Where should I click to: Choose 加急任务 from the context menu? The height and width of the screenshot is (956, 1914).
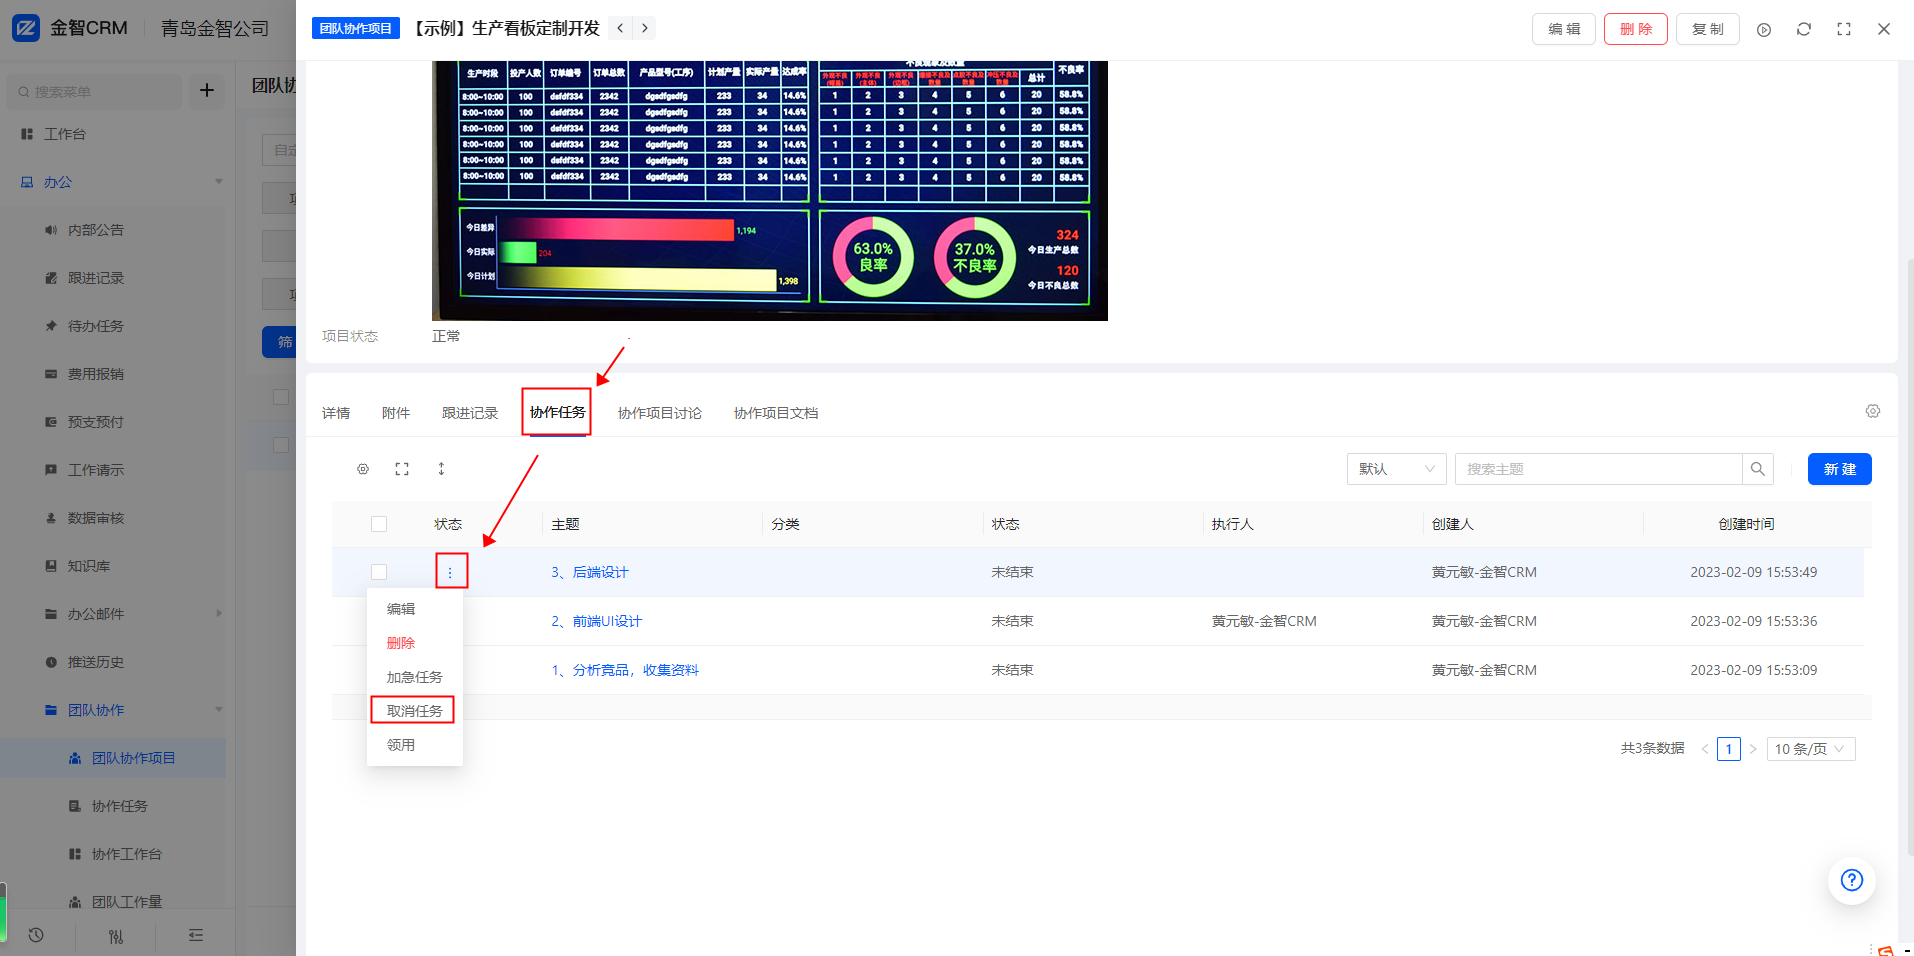point(415,677)
